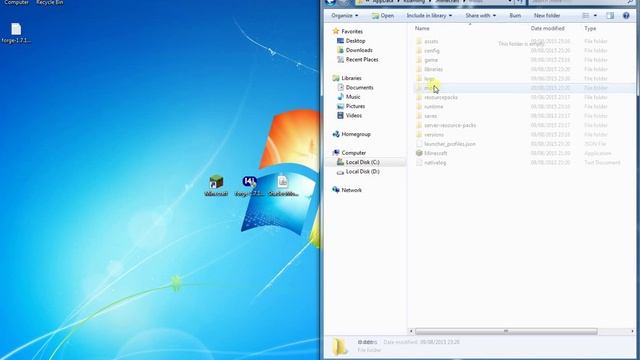This screenshot has width=640, height=360.
Task: Sort by the Name column header
Action: (x=422, y=28)
